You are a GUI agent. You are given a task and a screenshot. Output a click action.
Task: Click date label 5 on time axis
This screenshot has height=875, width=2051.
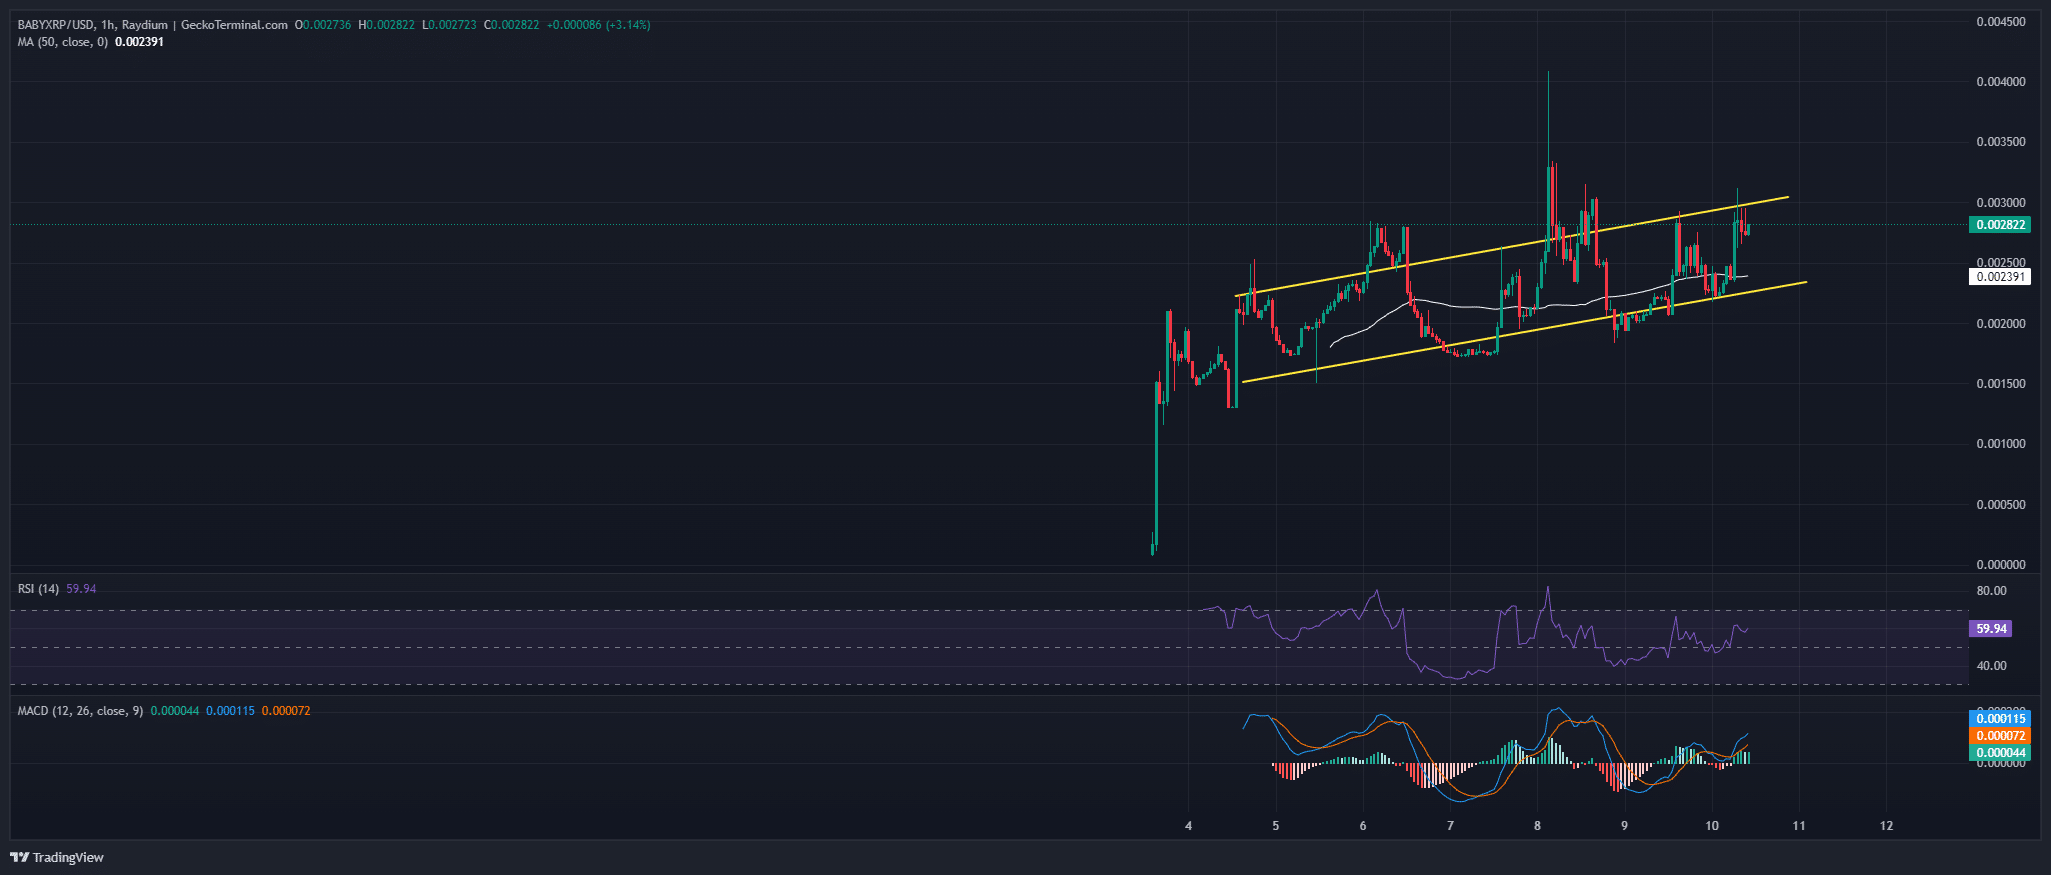1276,826
